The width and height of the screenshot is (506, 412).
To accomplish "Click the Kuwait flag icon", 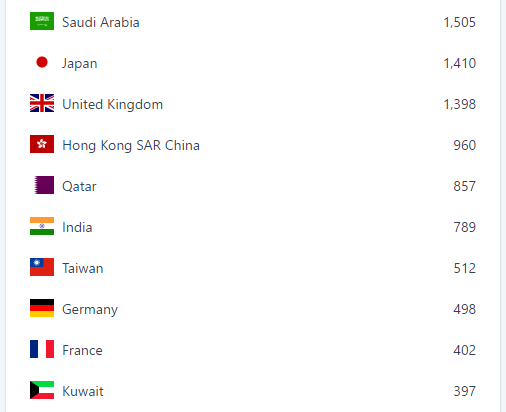I will (42, 390).
